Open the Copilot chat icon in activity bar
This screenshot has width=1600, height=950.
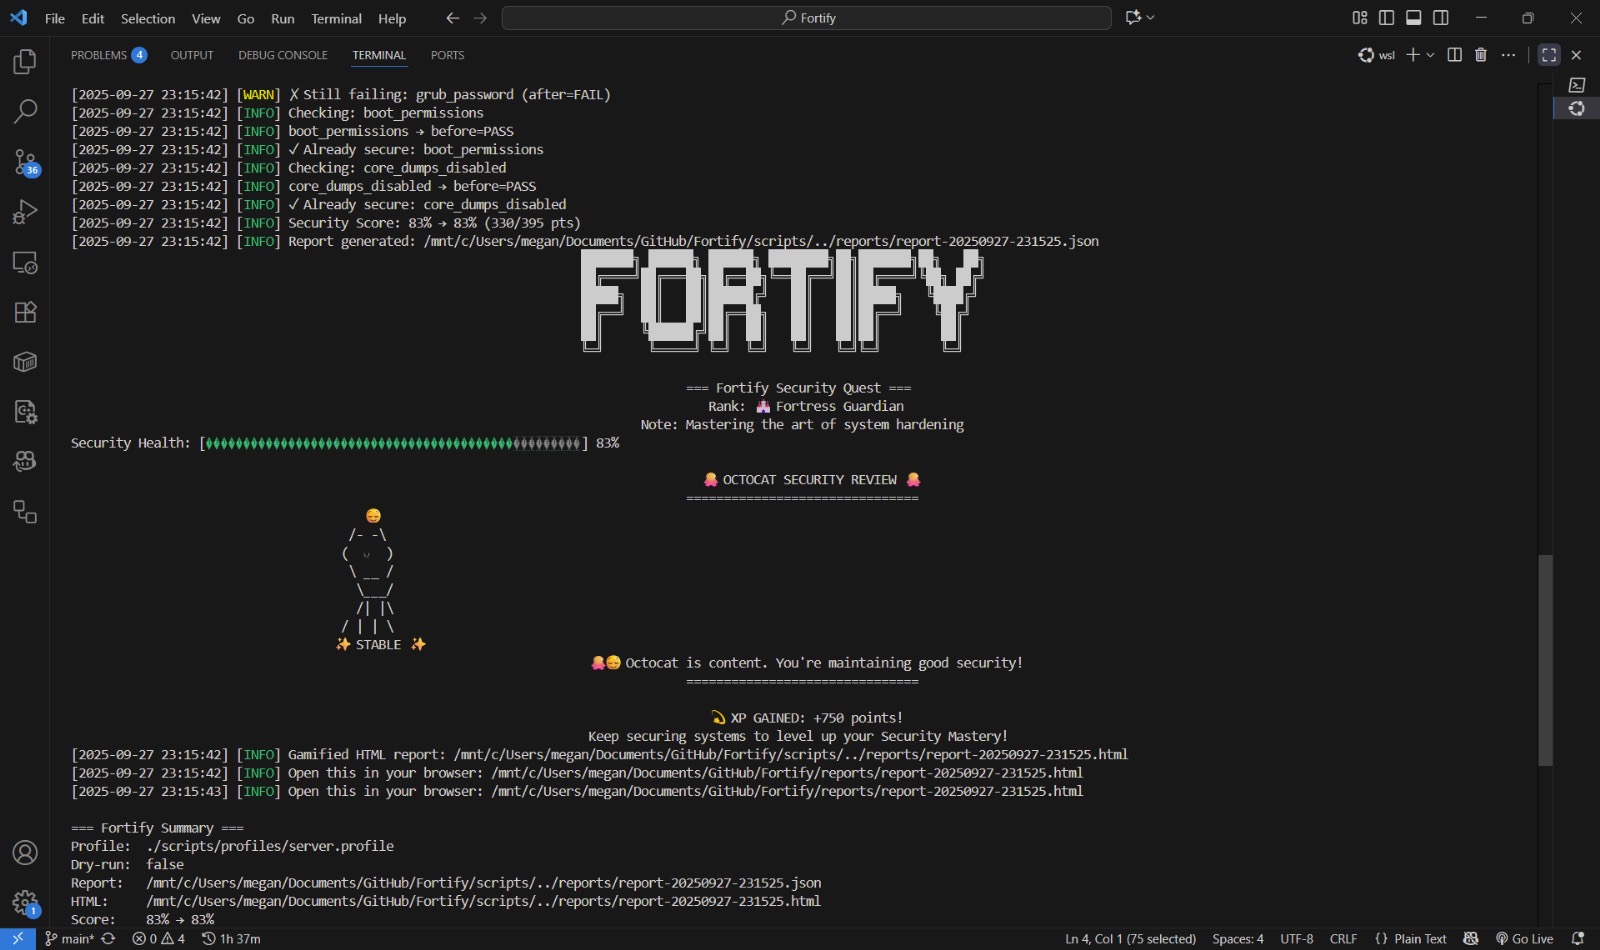pyautogui.click(x=25, y=461)
